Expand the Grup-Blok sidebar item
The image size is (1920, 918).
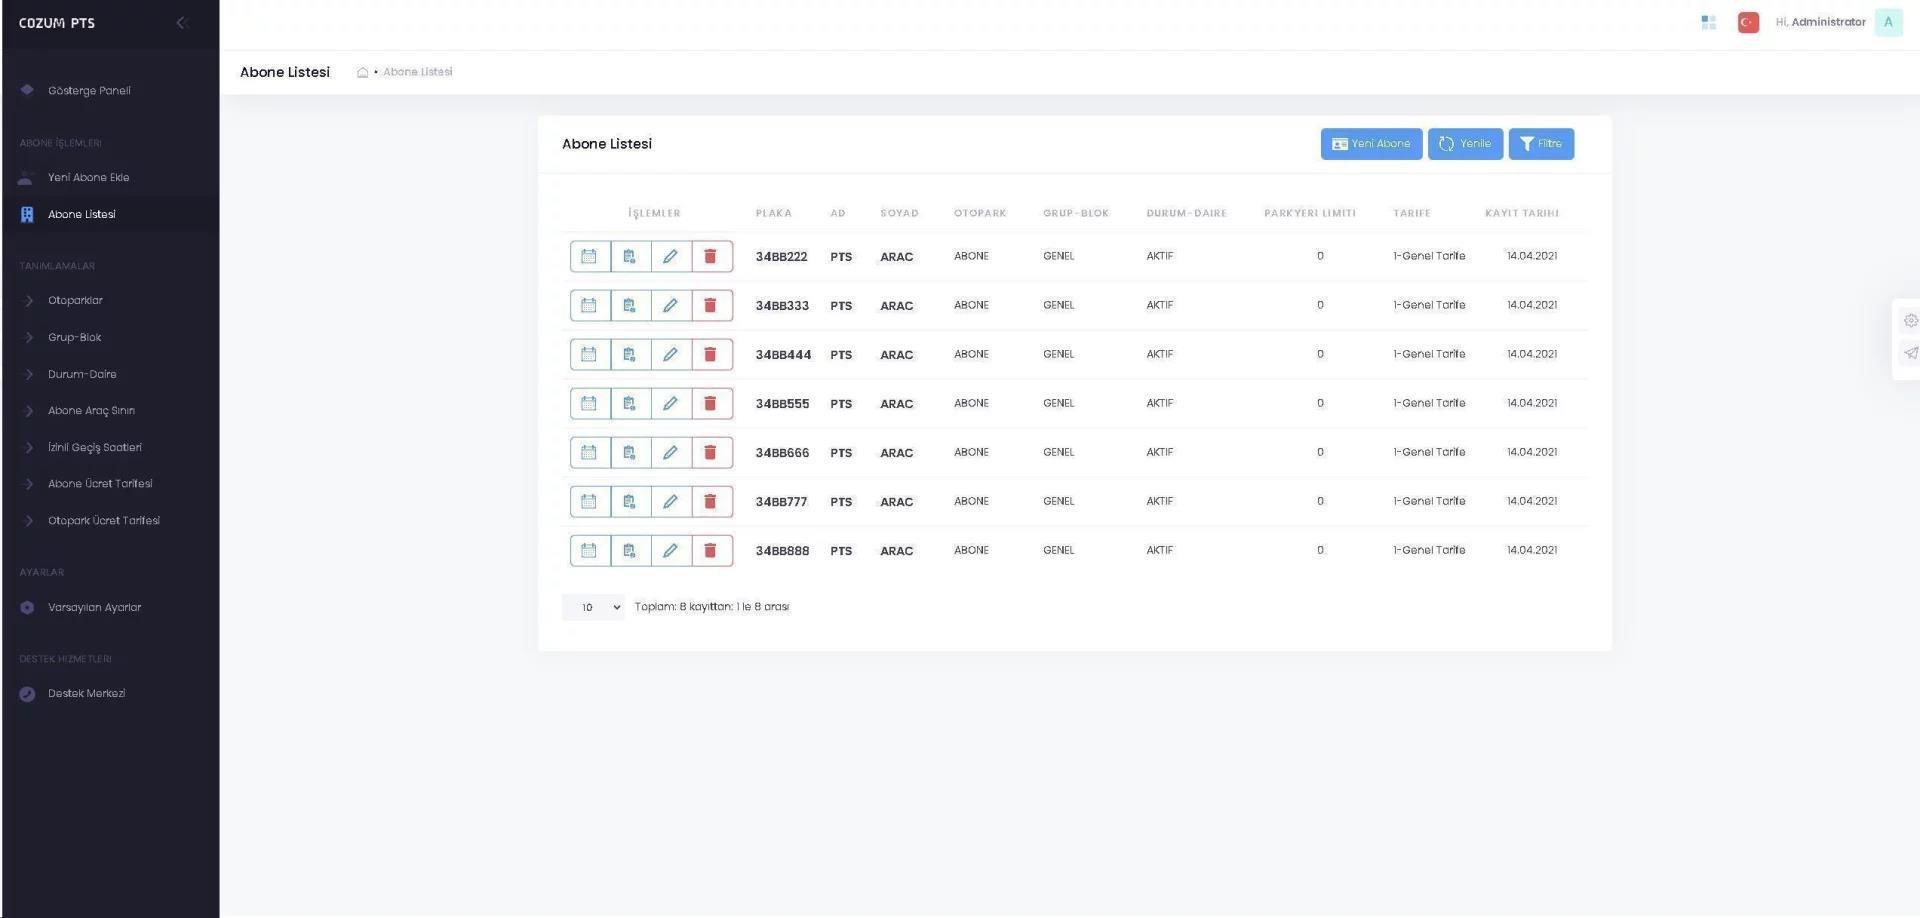74,337
